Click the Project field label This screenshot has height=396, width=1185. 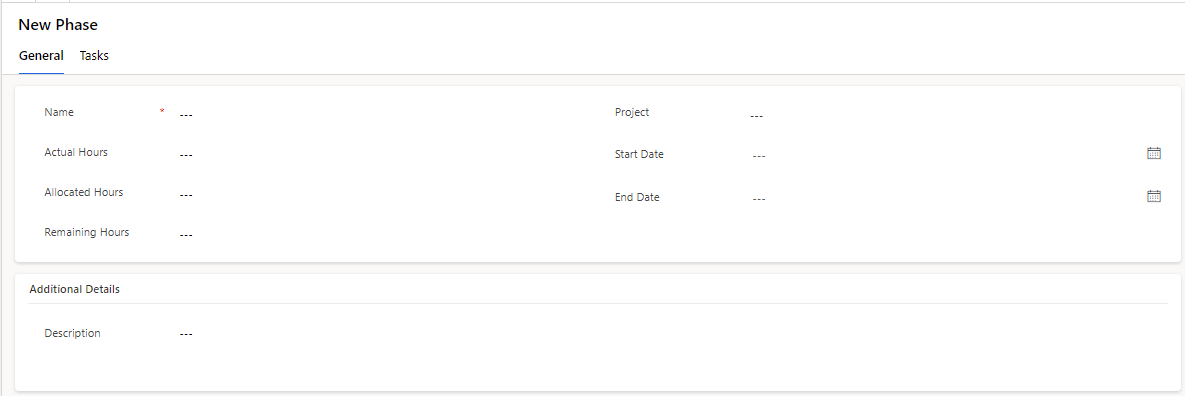click(632, 112)
